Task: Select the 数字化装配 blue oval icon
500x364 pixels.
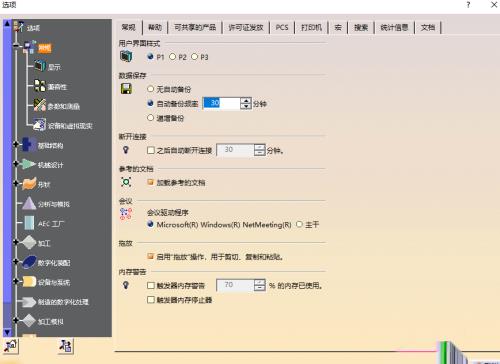Action: click(x=29, y=262)
